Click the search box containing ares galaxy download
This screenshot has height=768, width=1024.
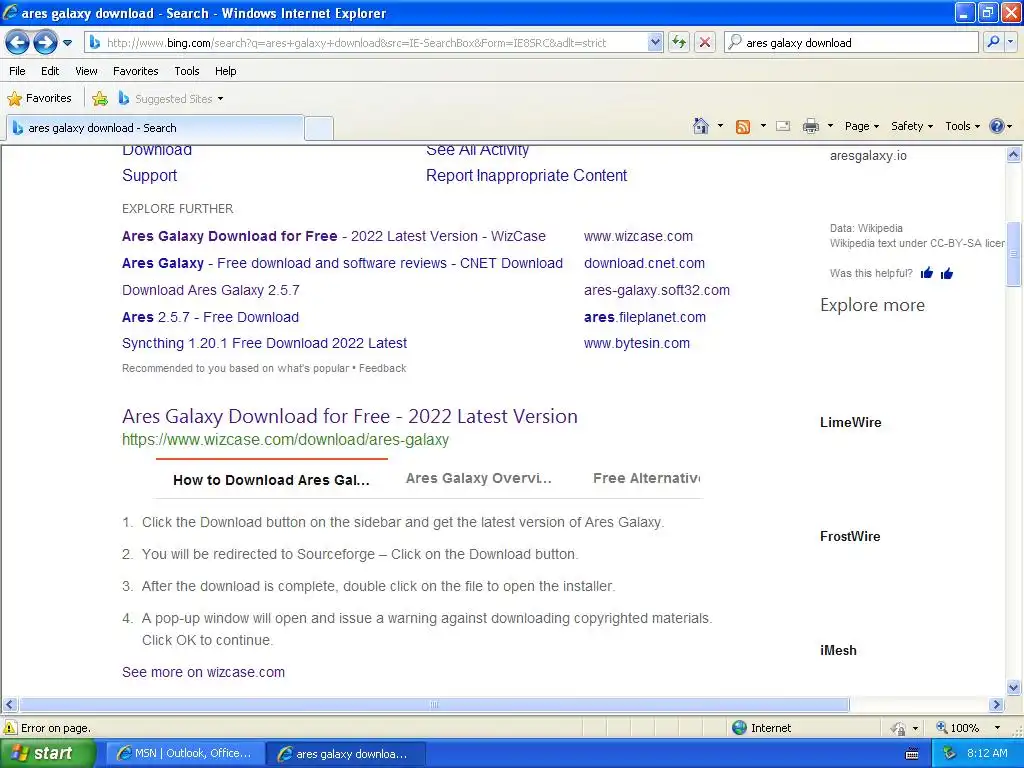(852, 42)
